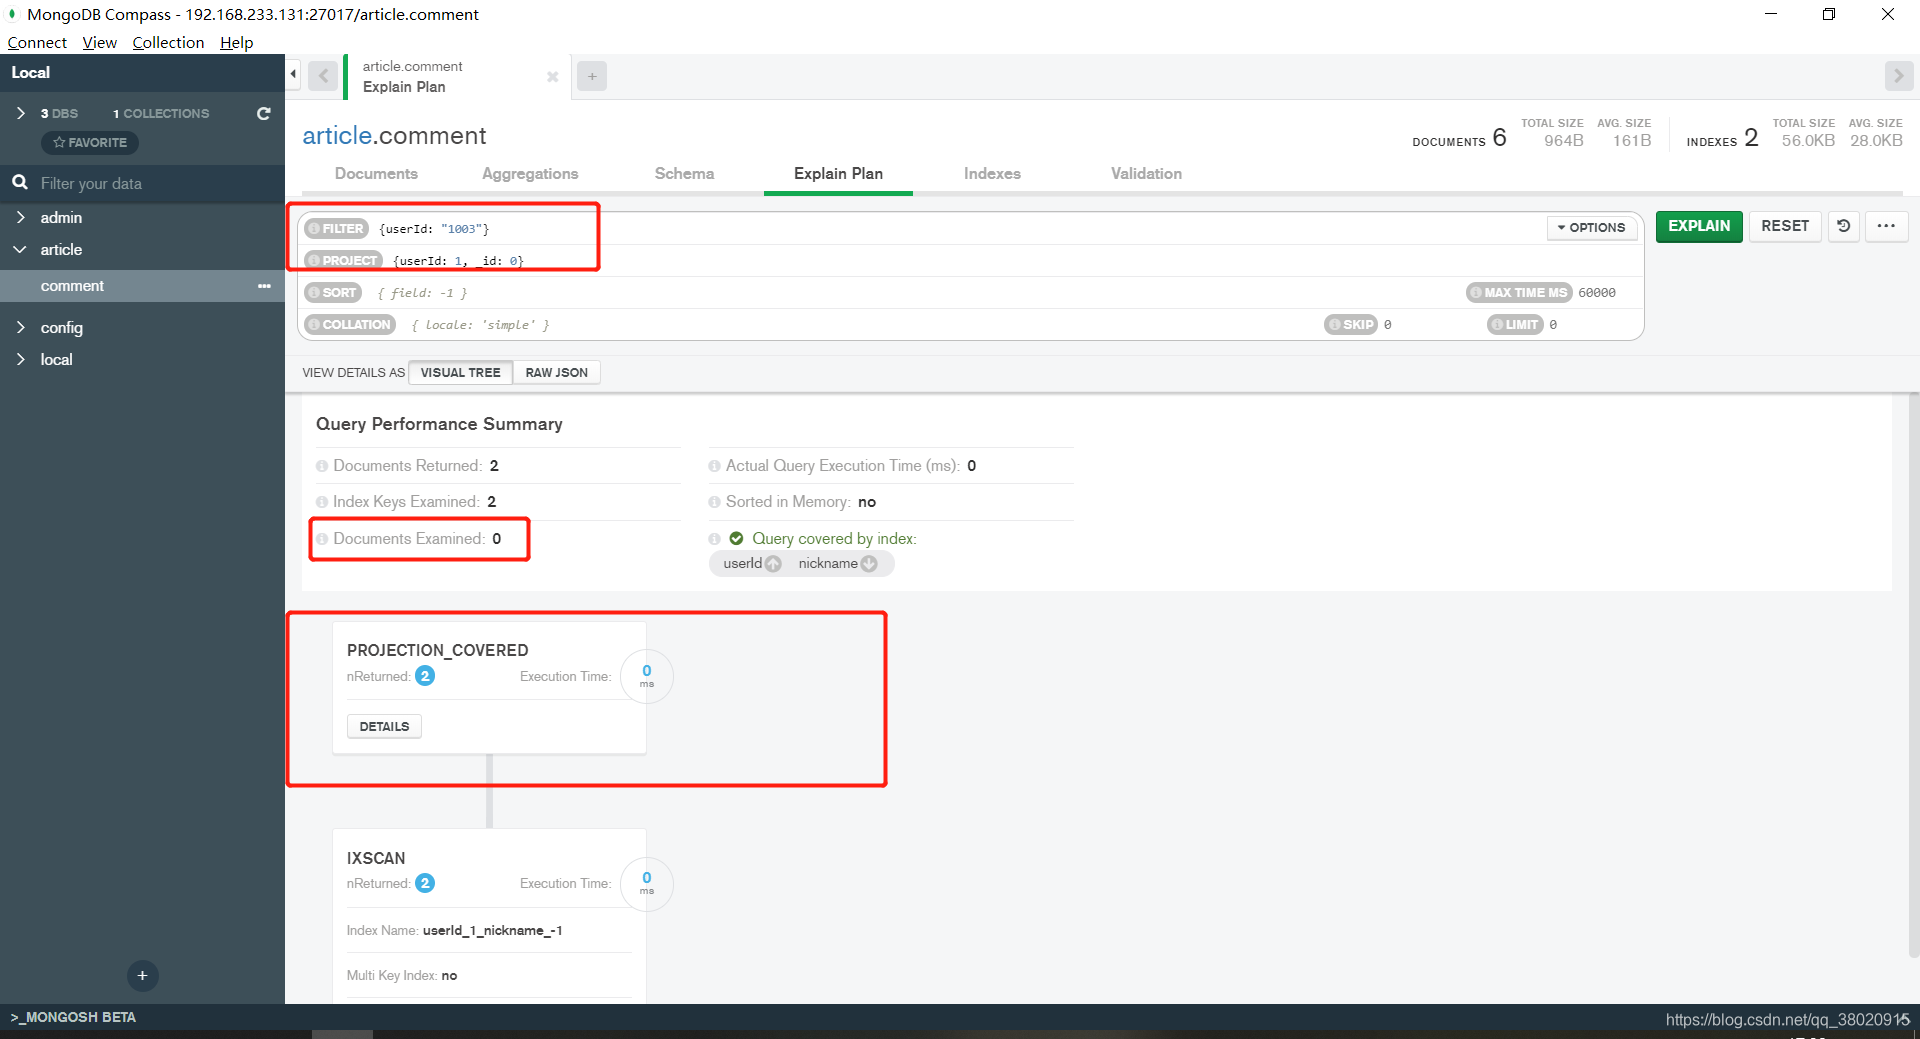
Task: Go to previous tab with back arrow
Action: 323,76
